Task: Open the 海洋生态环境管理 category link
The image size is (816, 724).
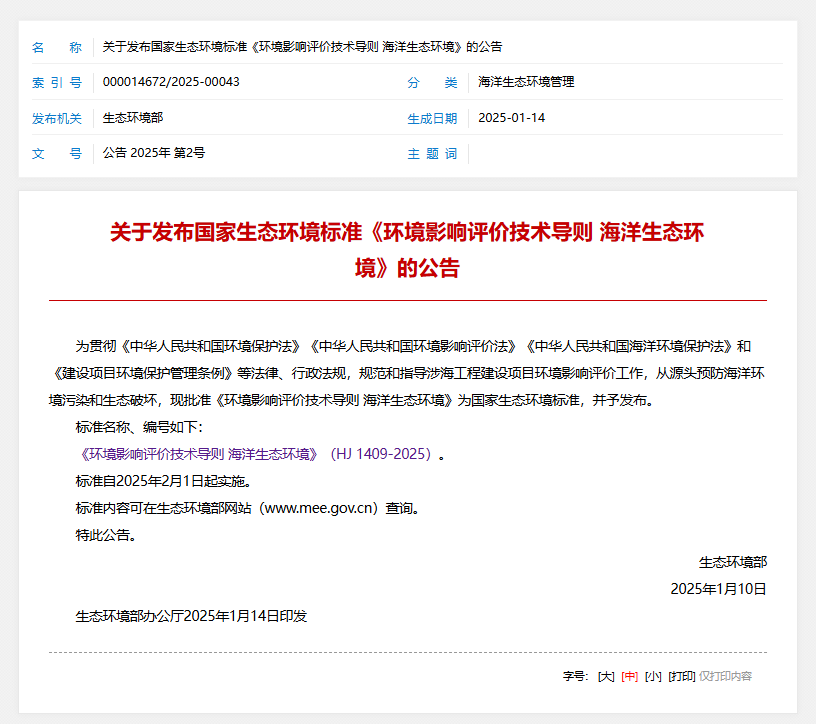Action: (525, 82)
